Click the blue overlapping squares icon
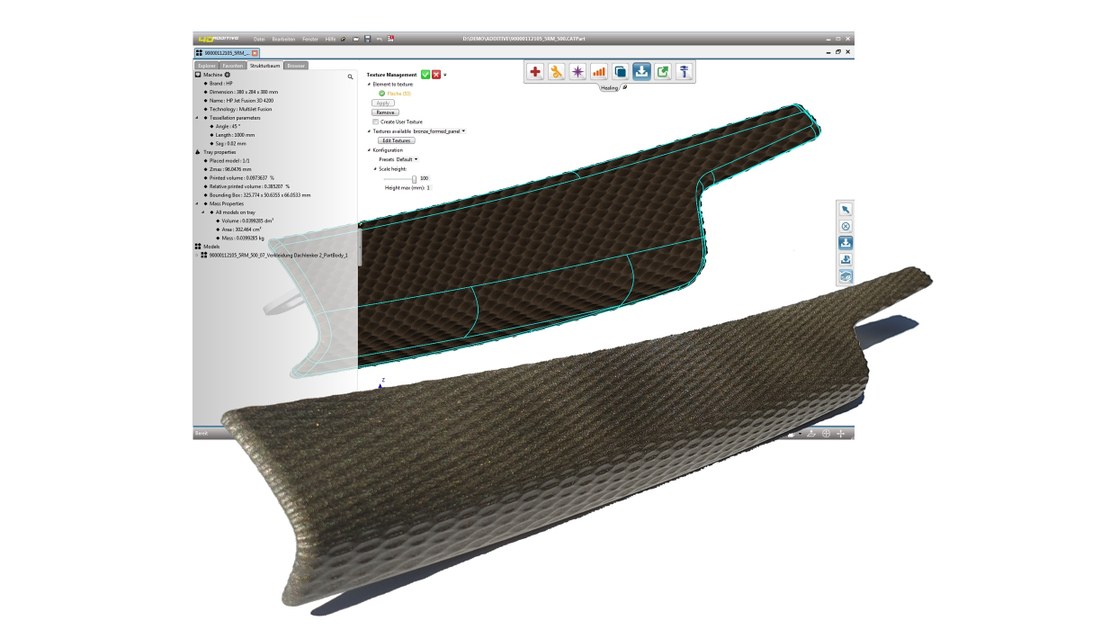Screen dimensions: 1119x630 click(x=620, y=71)
